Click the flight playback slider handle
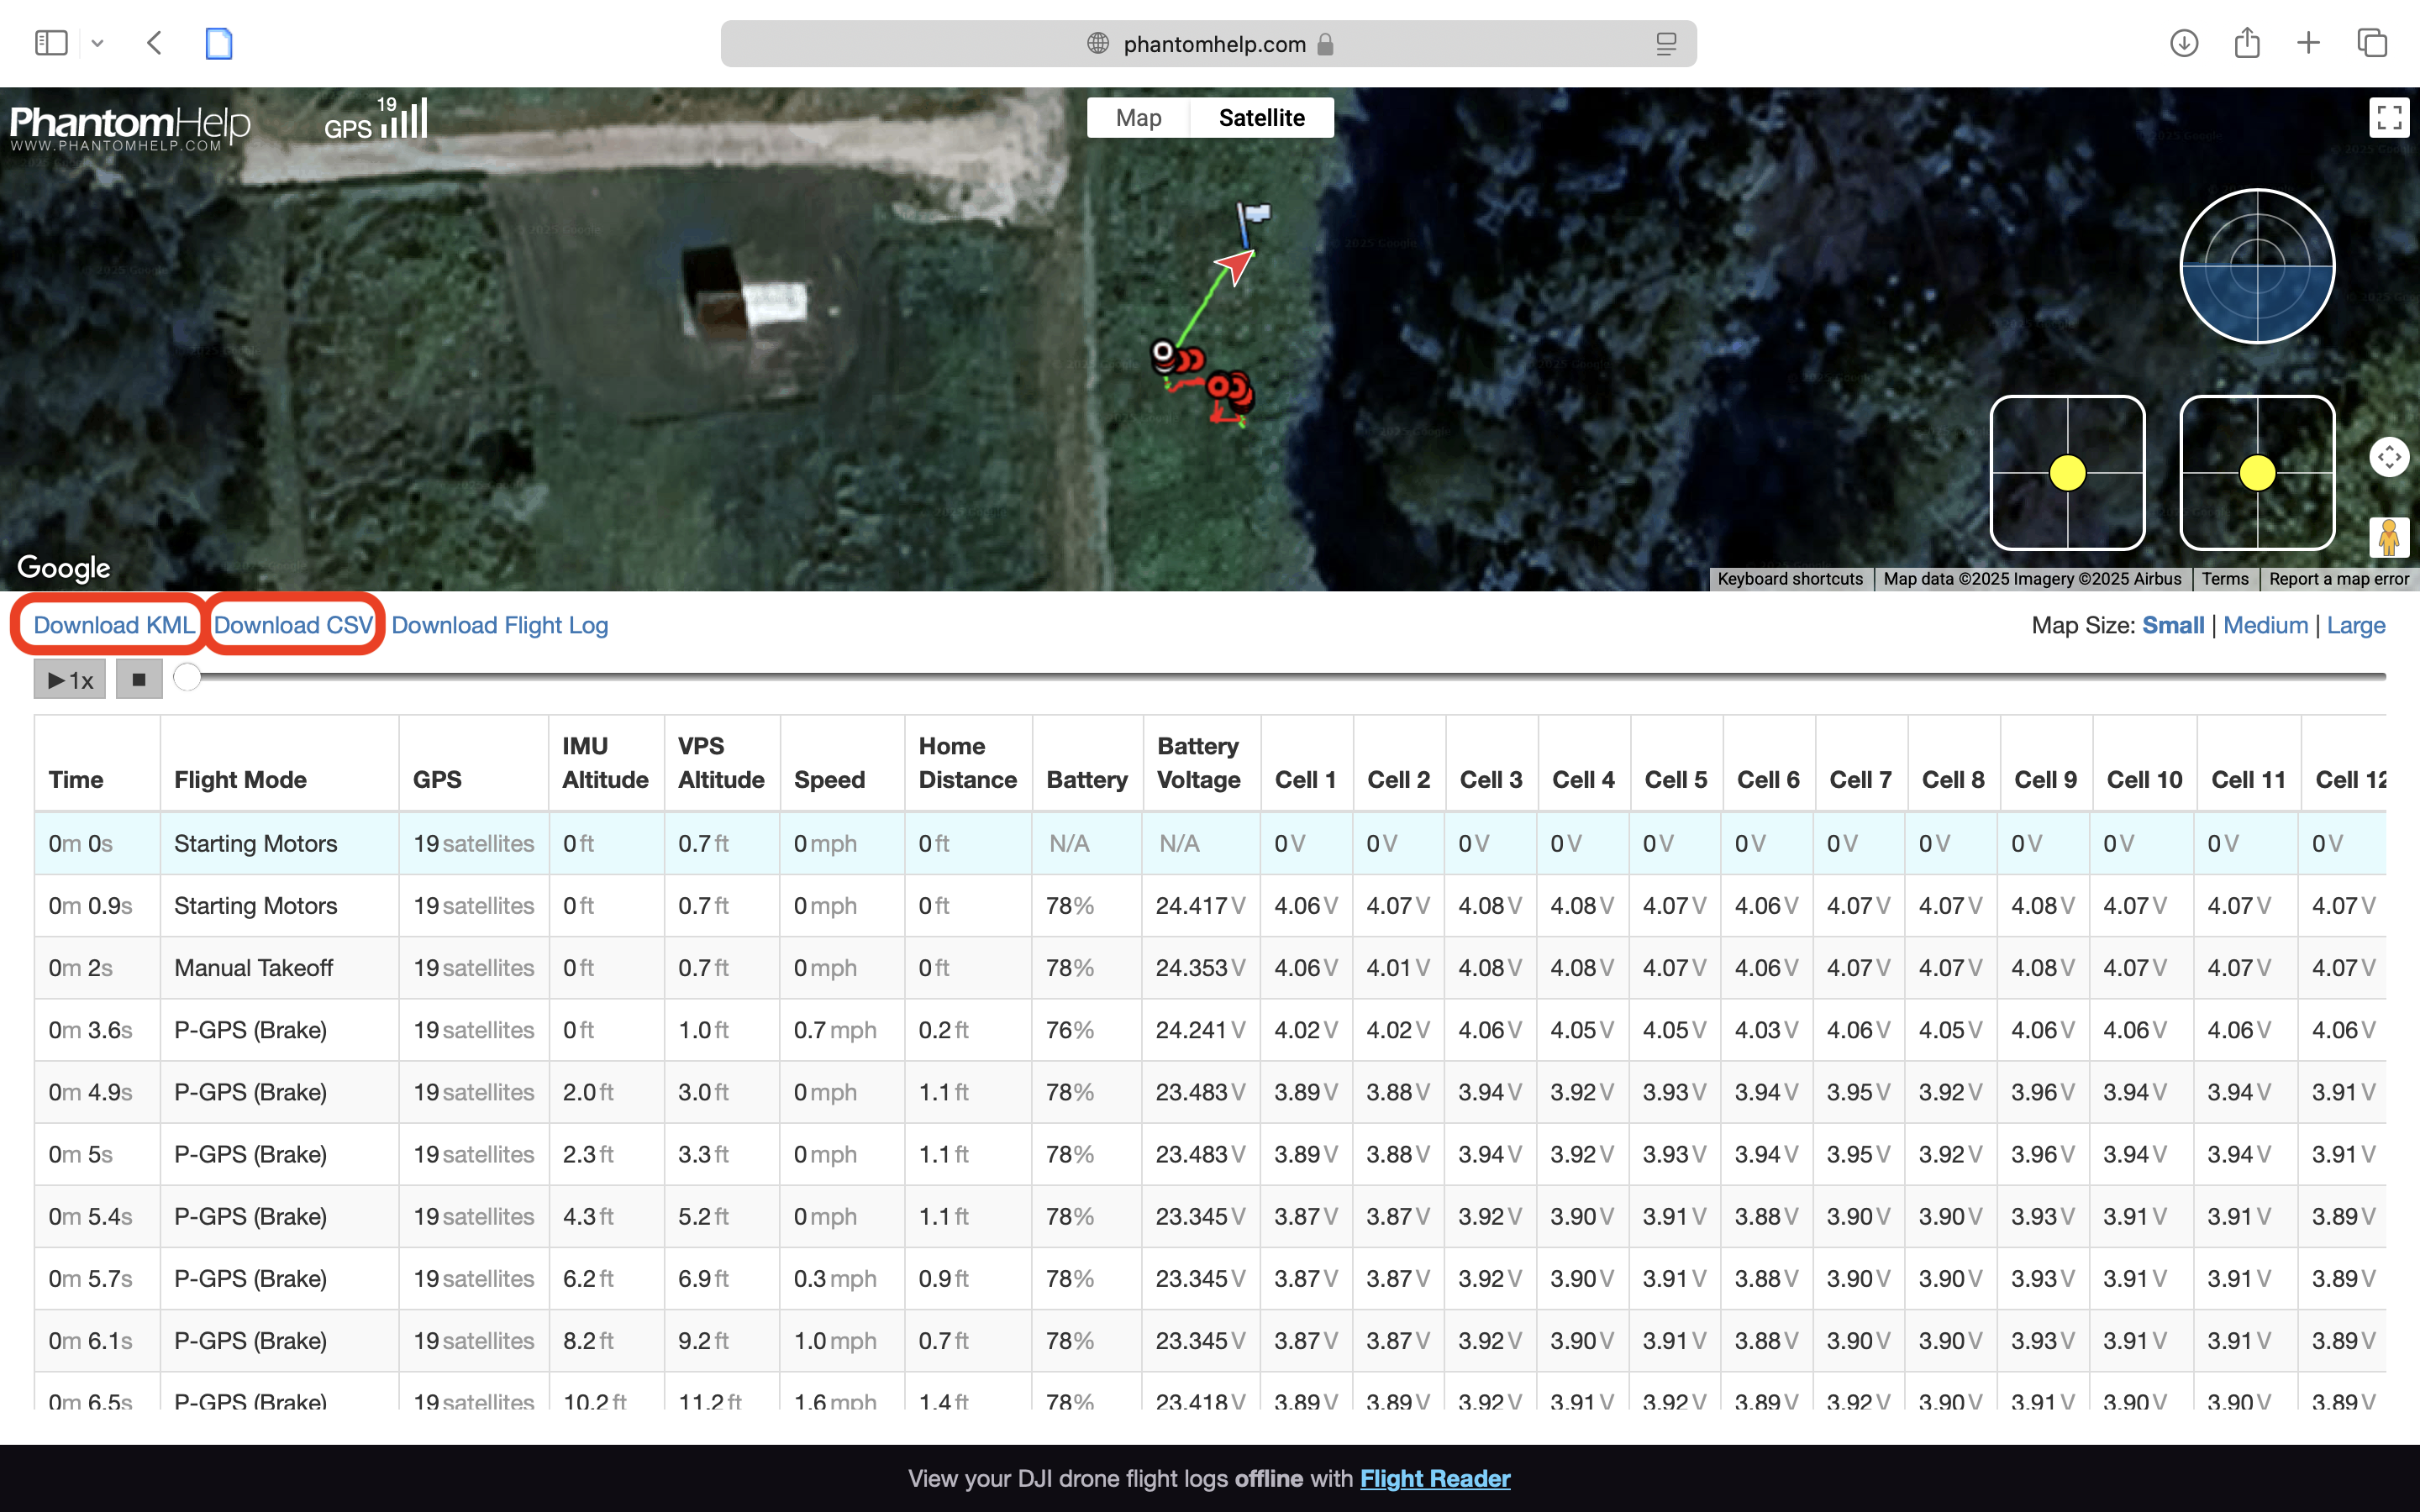The image size is (2420, 1512). (x=187, y=677)
